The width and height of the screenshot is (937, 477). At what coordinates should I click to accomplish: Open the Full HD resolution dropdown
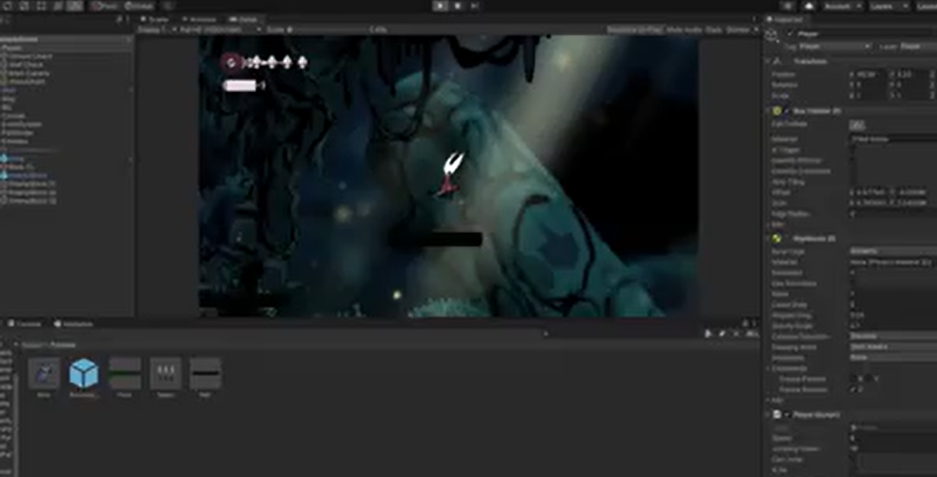tap(221, 29)
